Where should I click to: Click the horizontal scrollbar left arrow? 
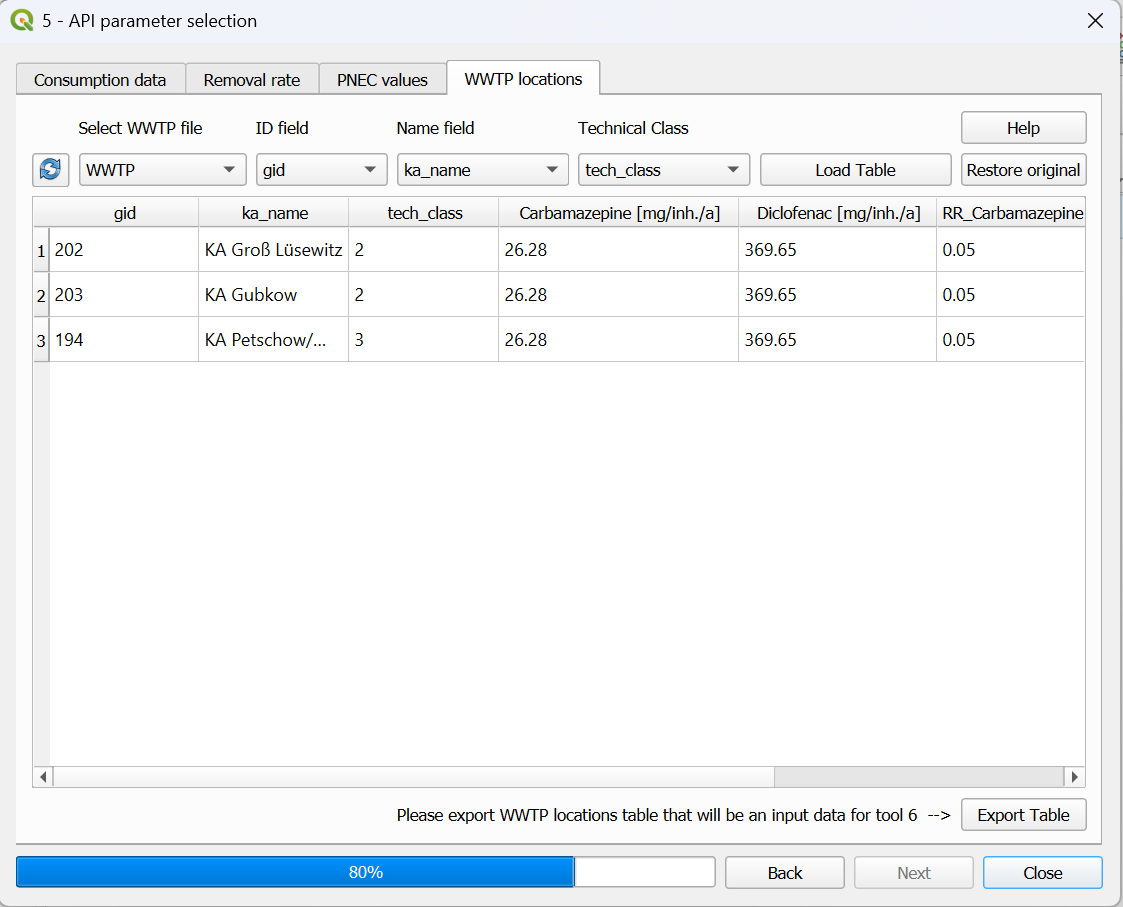(x=43, y=777)
